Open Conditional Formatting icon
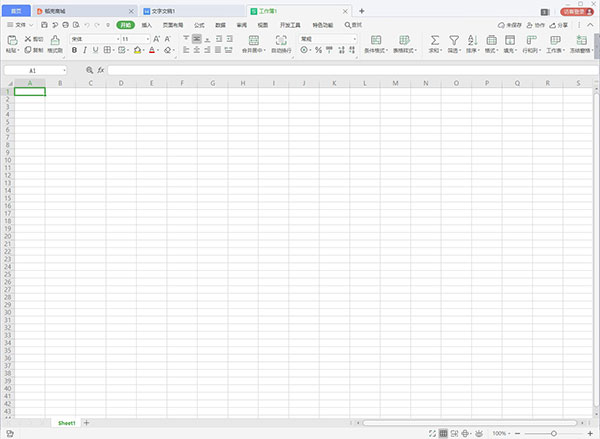Viewport: 600px width, 439px height. (376, 40)
